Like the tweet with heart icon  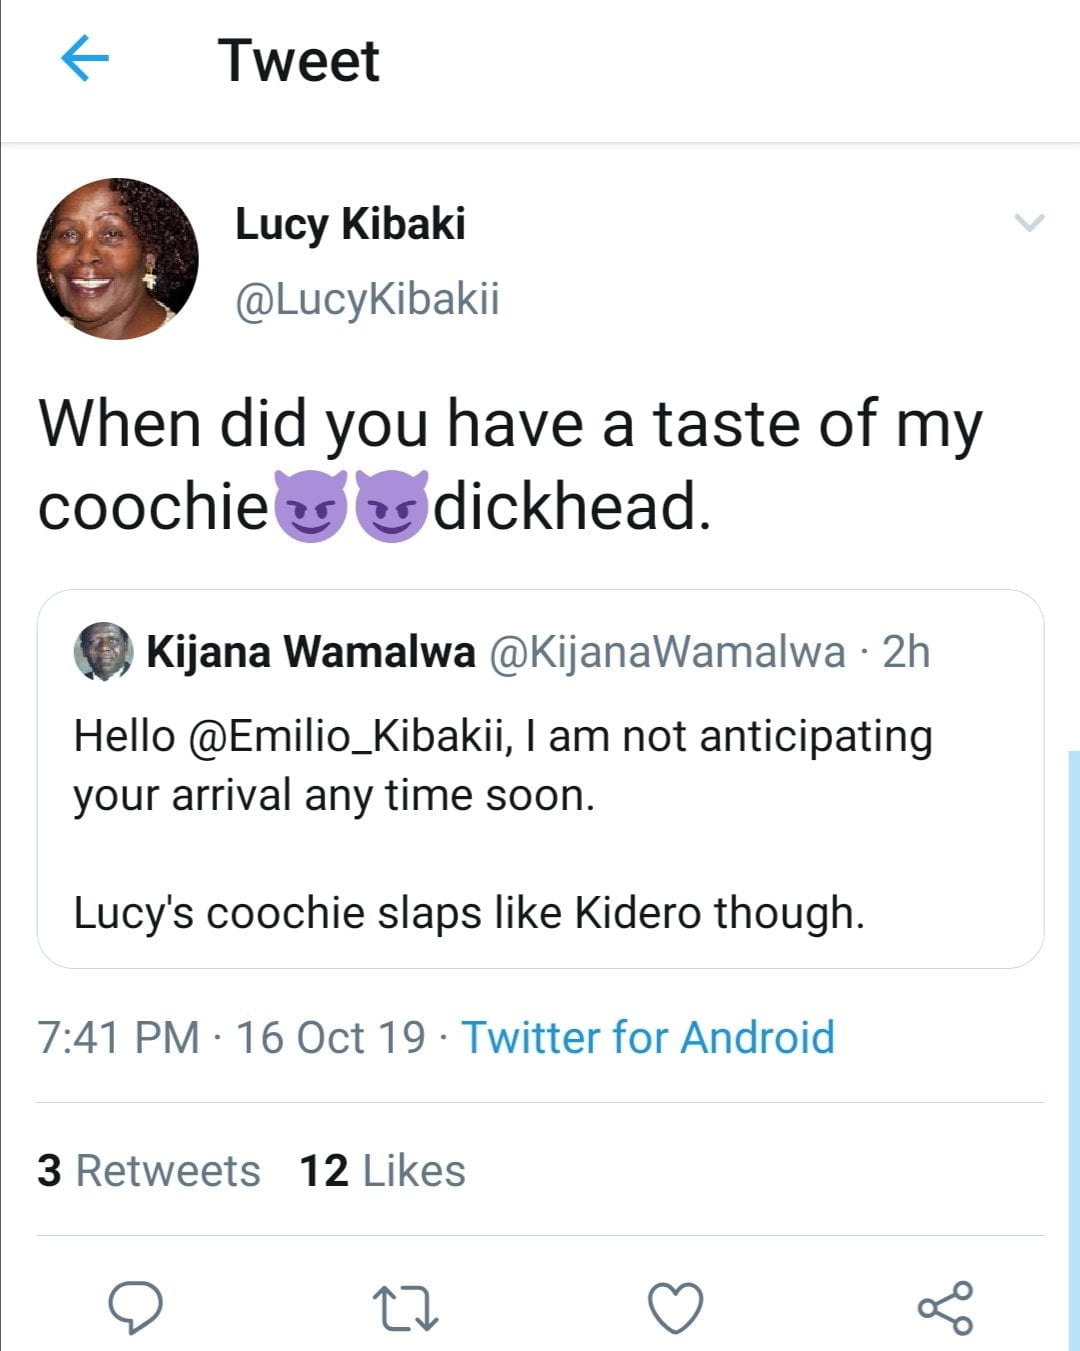(x=675, y=1307)
